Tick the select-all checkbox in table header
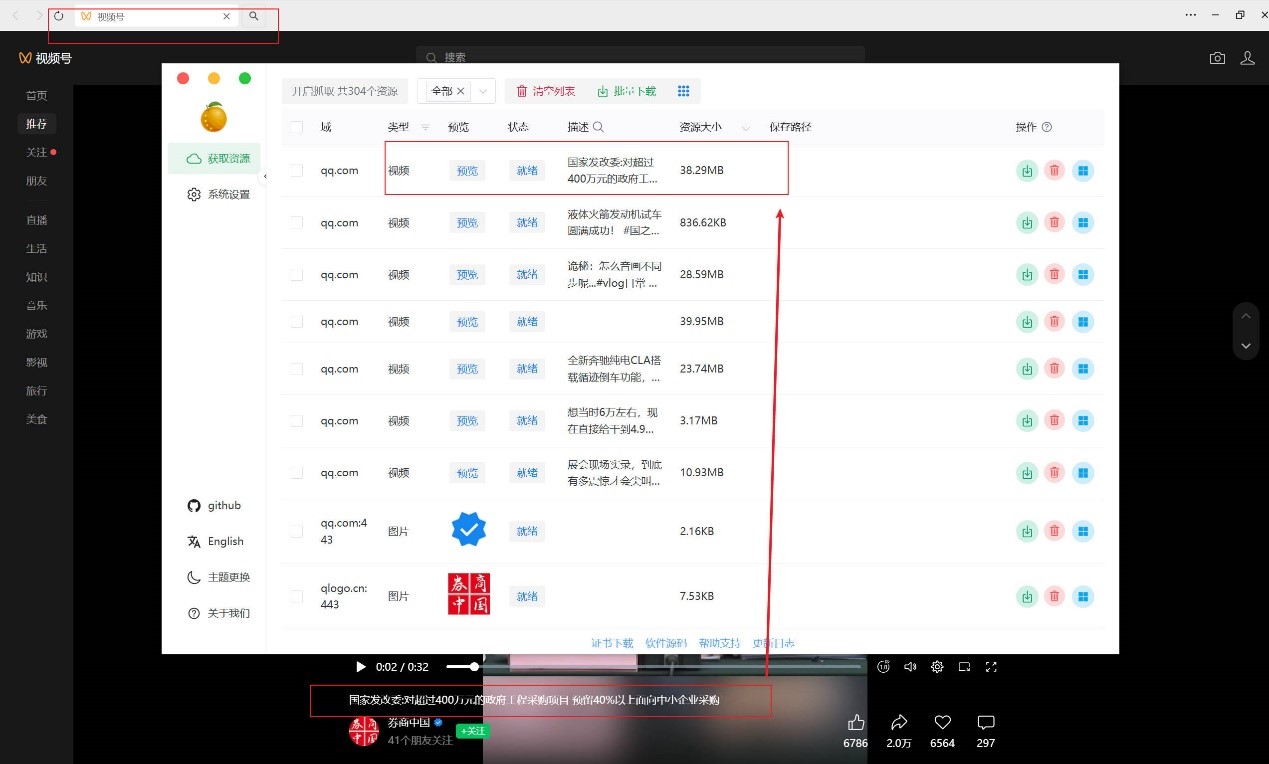Screen dimensions: 1269x764 pyautogui.click(x=296, y=127)
